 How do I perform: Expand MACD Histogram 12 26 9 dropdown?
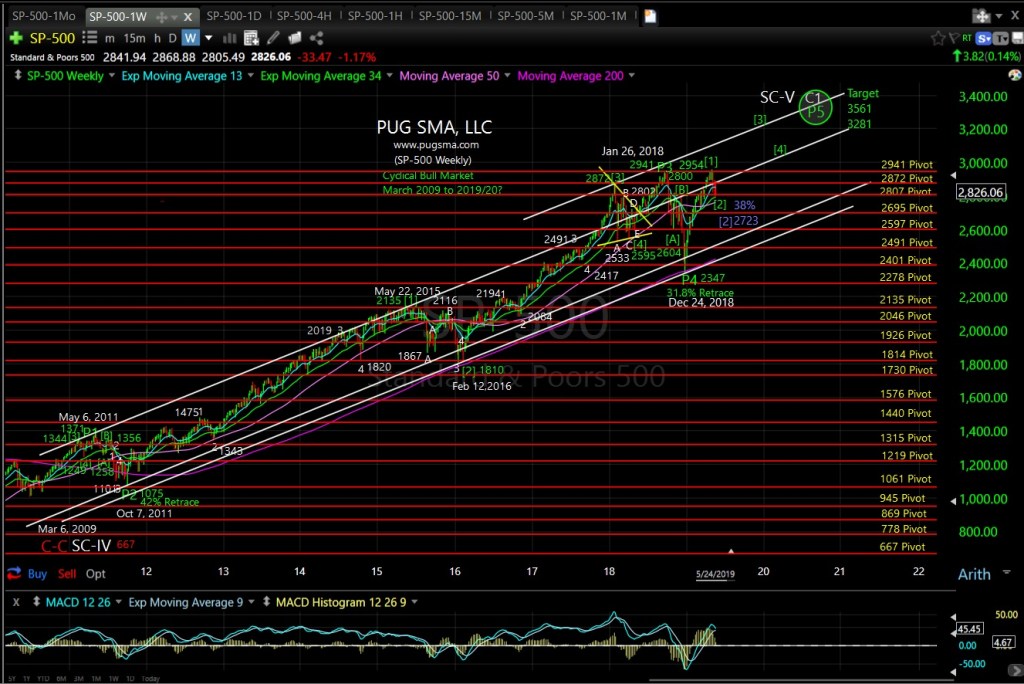[414, 602]
